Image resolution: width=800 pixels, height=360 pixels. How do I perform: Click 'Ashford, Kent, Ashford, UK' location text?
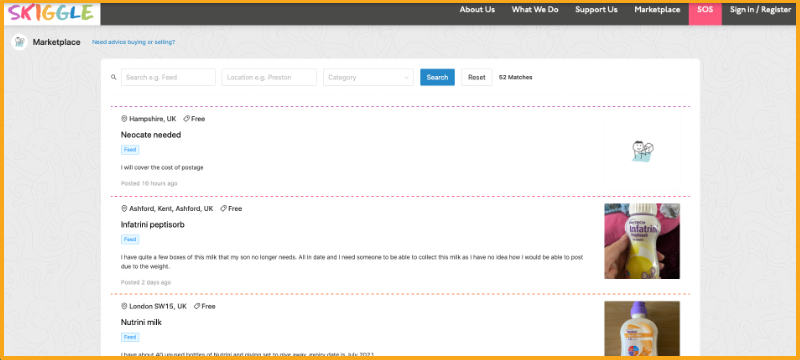(171, 209)
